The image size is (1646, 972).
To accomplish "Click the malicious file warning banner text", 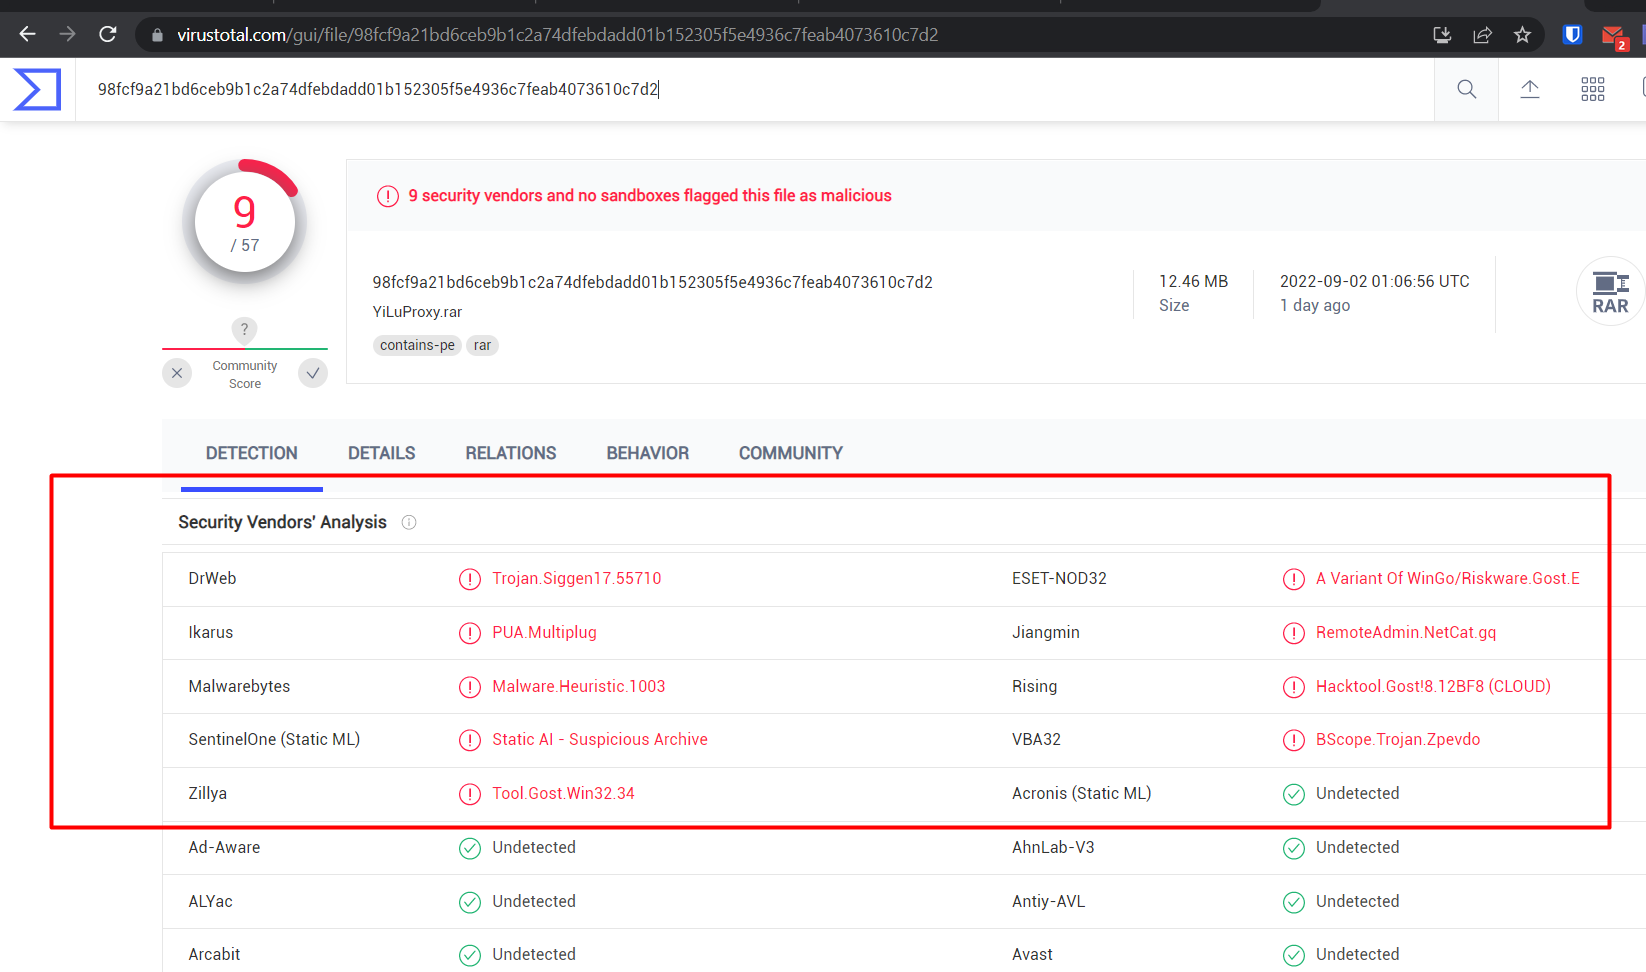I will pos(650,196).
